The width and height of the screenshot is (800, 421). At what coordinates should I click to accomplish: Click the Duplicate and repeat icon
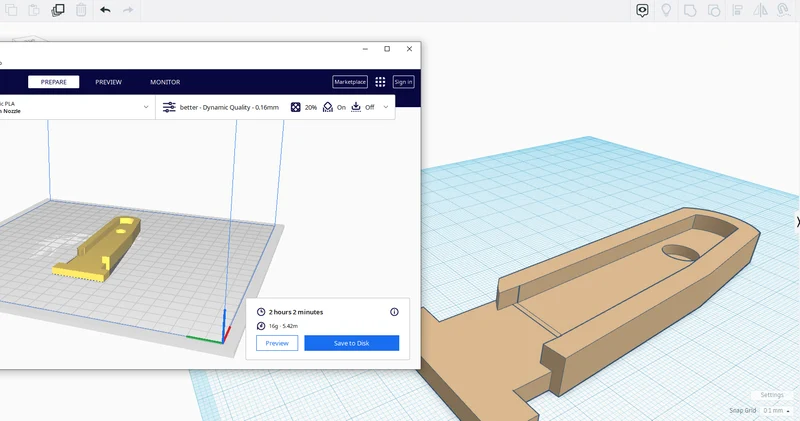tap(58, 10)
